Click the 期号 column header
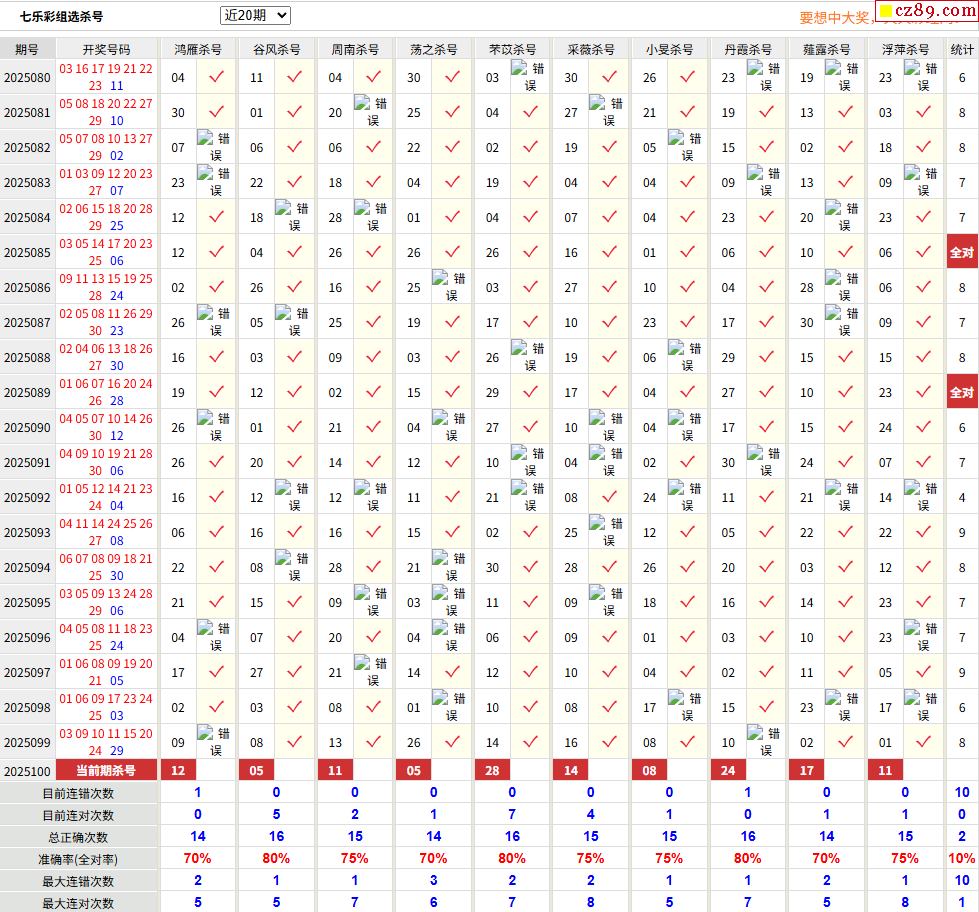979x912 pixels. (27, 49)
